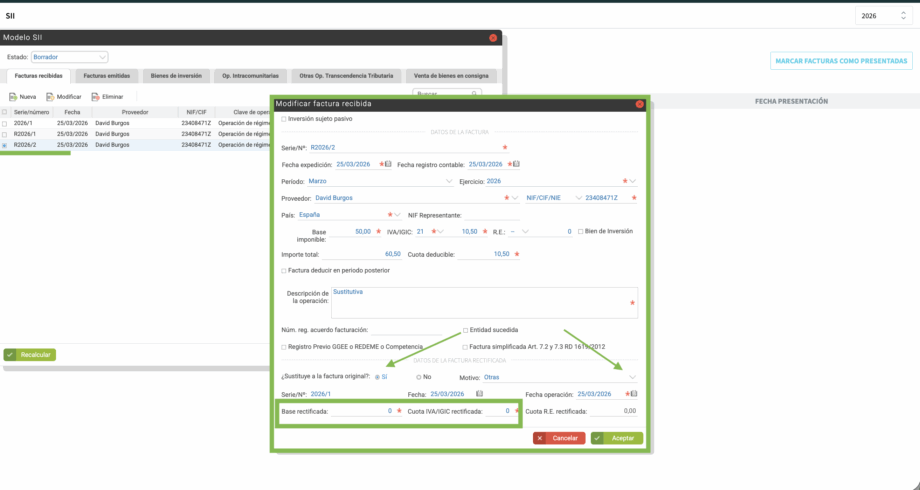
Task: Tick Factura deducir en periodo posterior
Action: pos(285,270)
